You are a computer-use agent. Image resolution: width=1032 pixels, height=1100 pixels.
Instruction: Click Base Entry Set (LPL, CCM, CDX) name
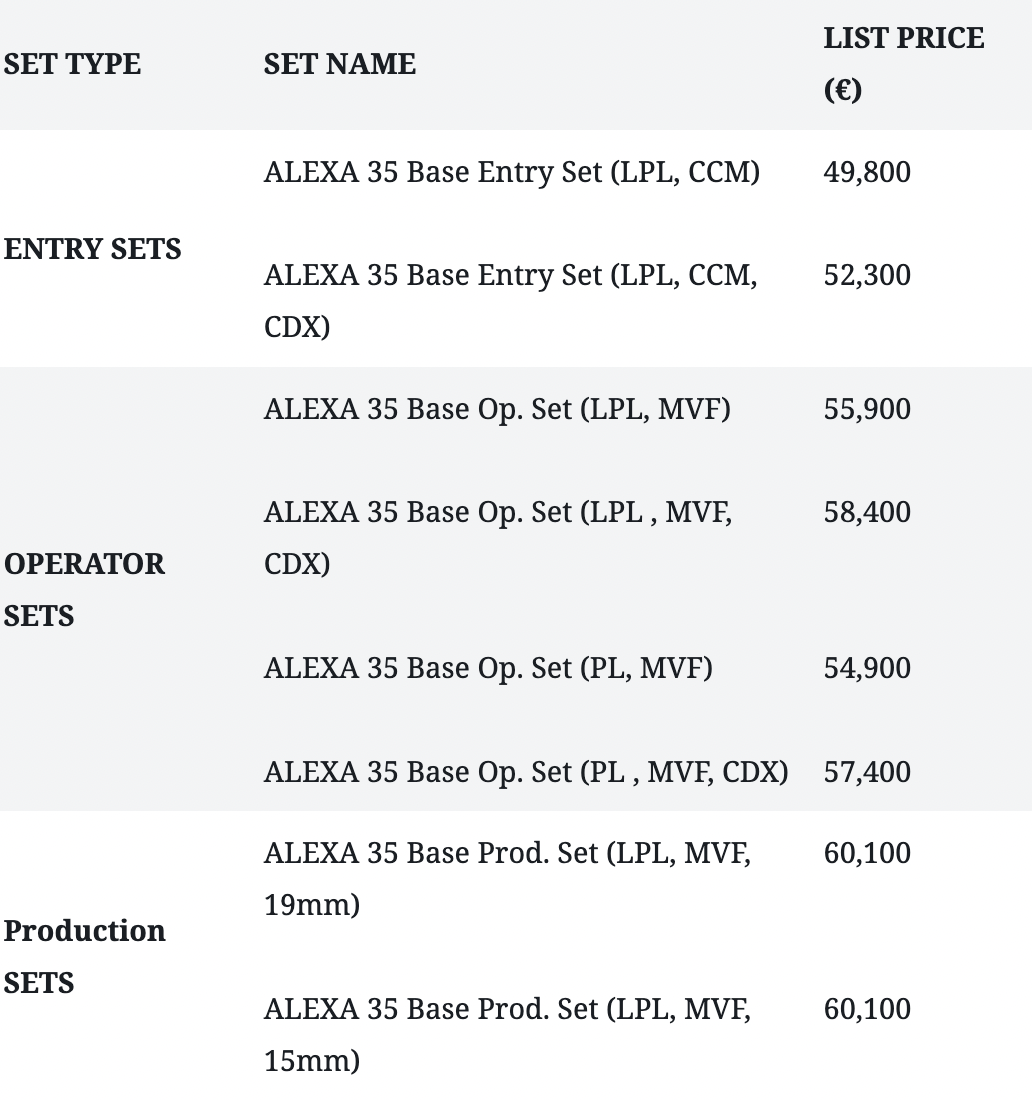click(x=510, y=300)
